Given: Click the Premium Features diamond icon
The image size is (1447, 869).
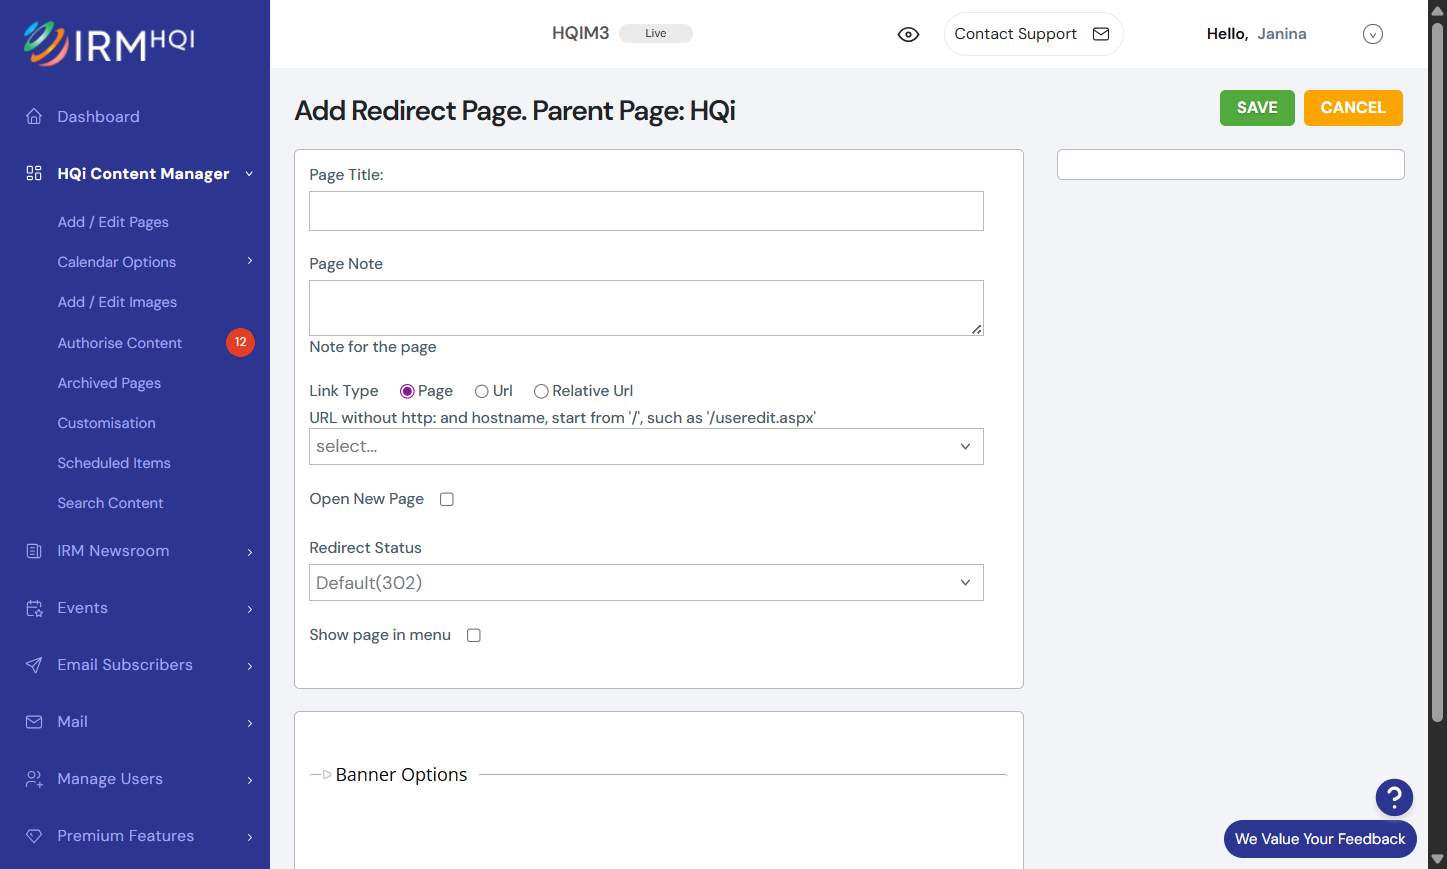Looking at the screenshot, I should 34,836.
